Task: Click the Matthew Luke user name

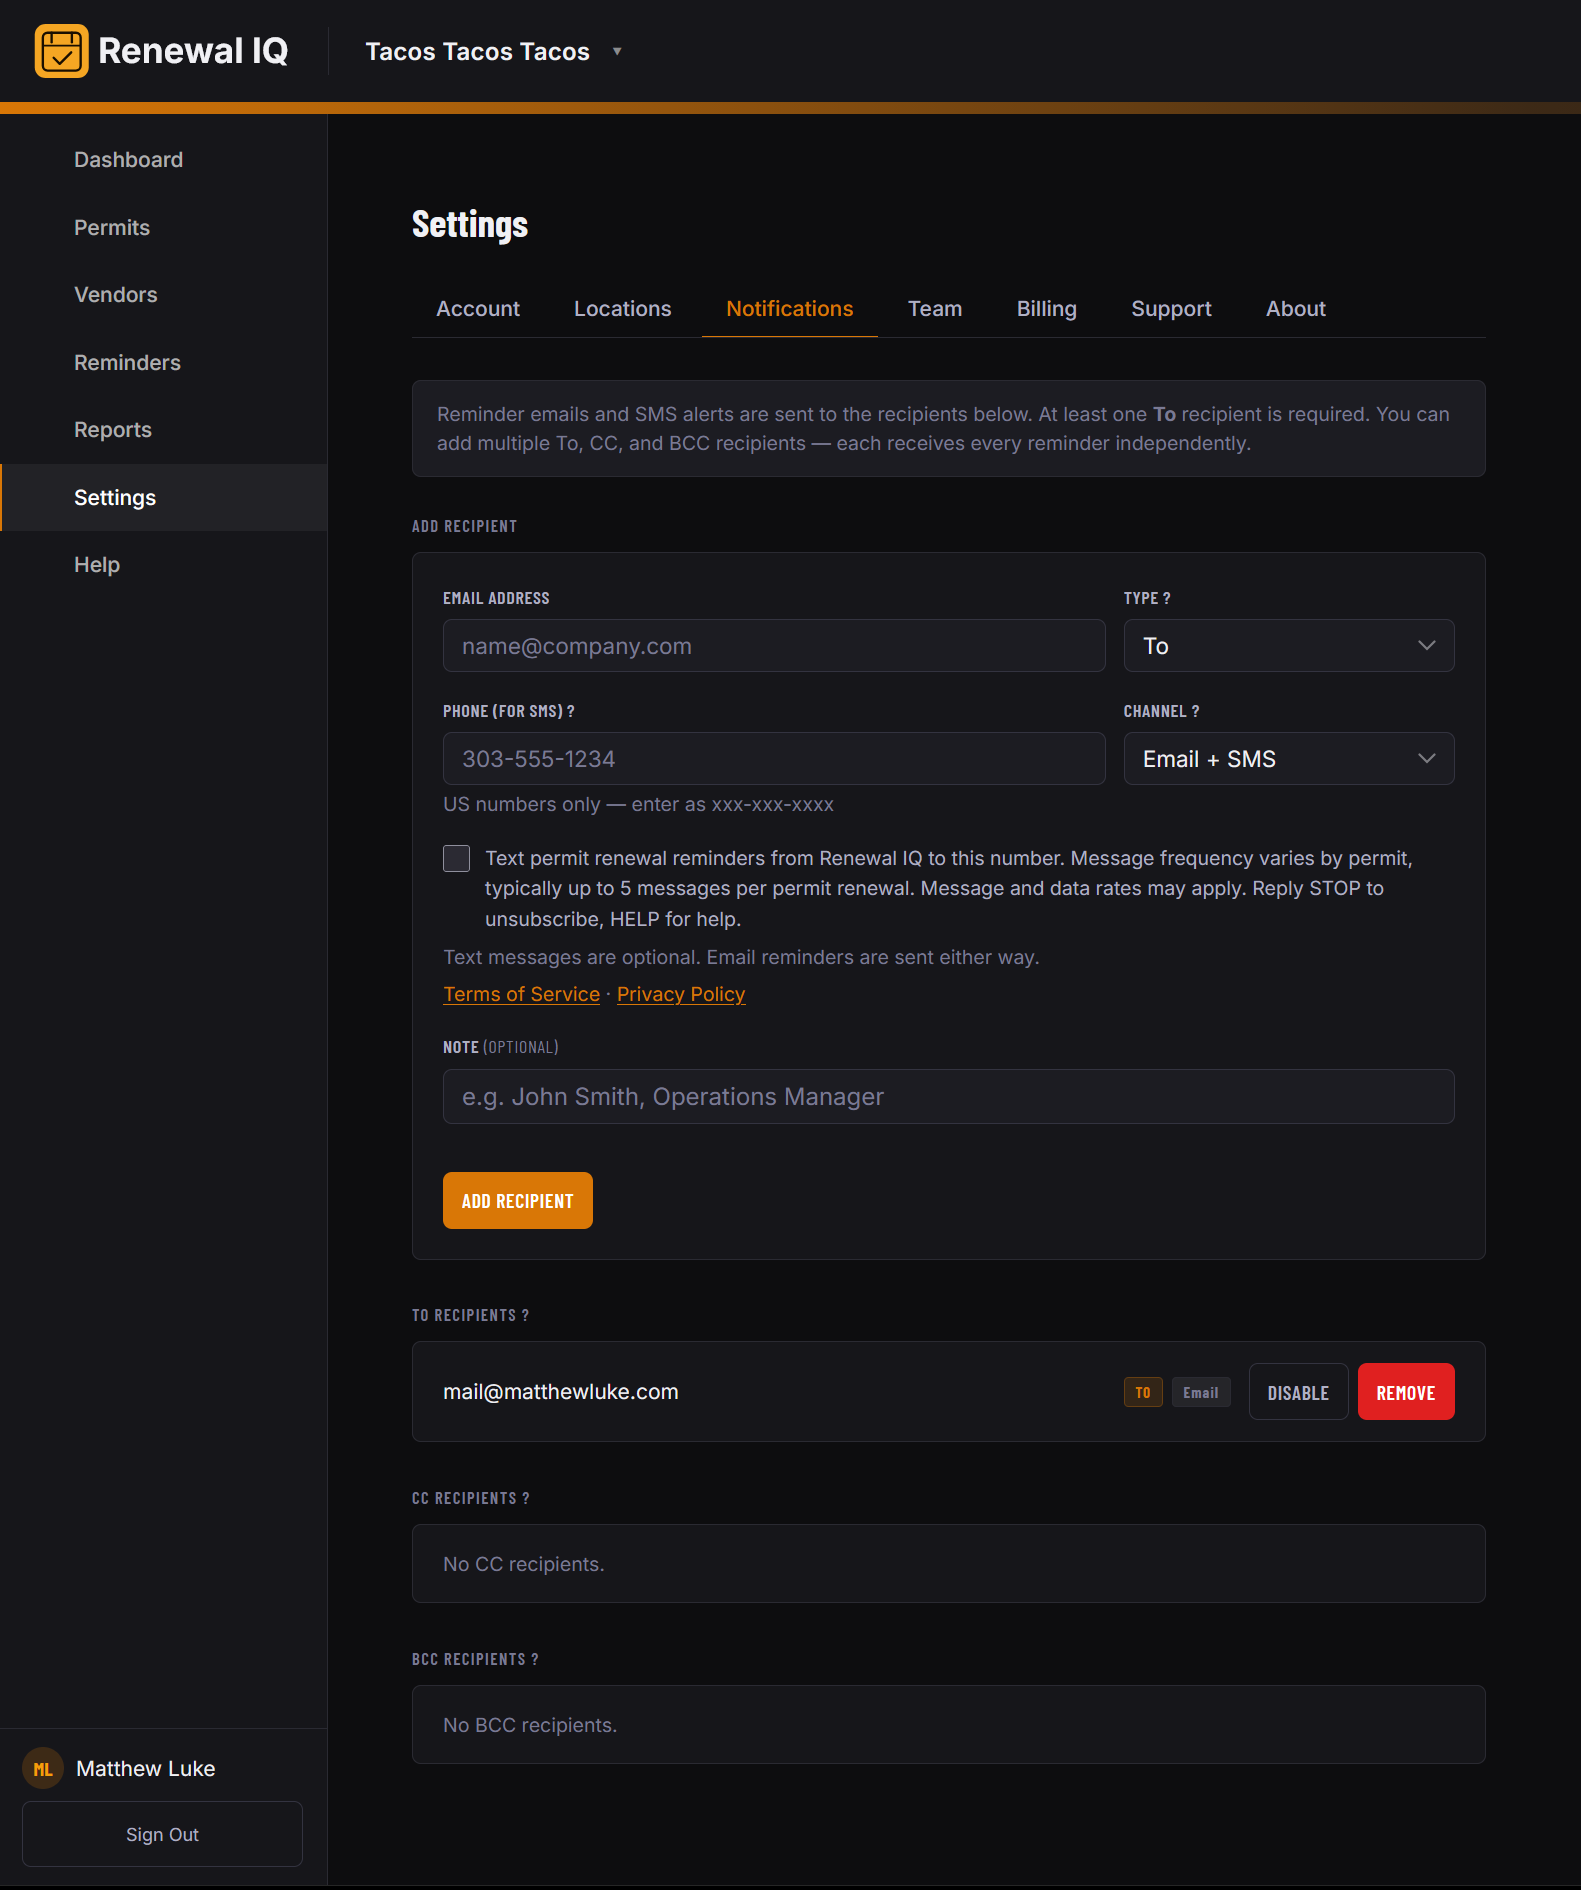Action: 146,1769
